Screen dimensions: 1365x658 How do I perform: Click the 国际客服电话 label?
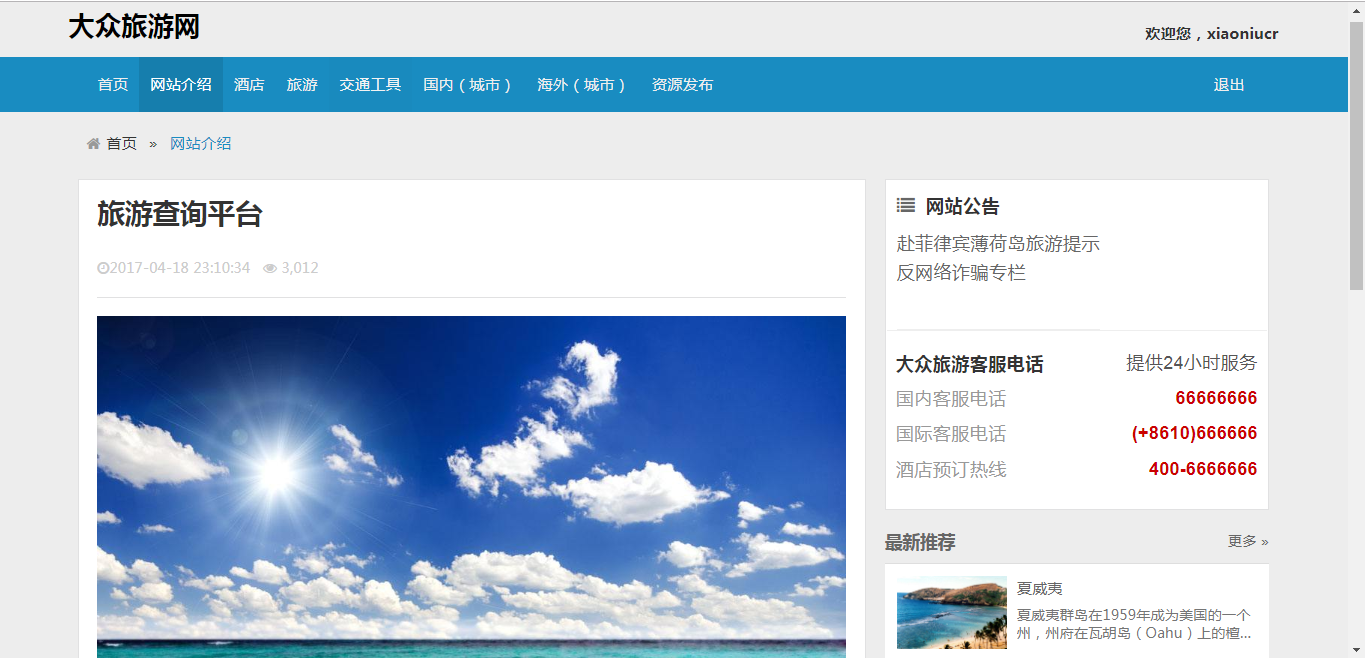[x=951, y=434]
